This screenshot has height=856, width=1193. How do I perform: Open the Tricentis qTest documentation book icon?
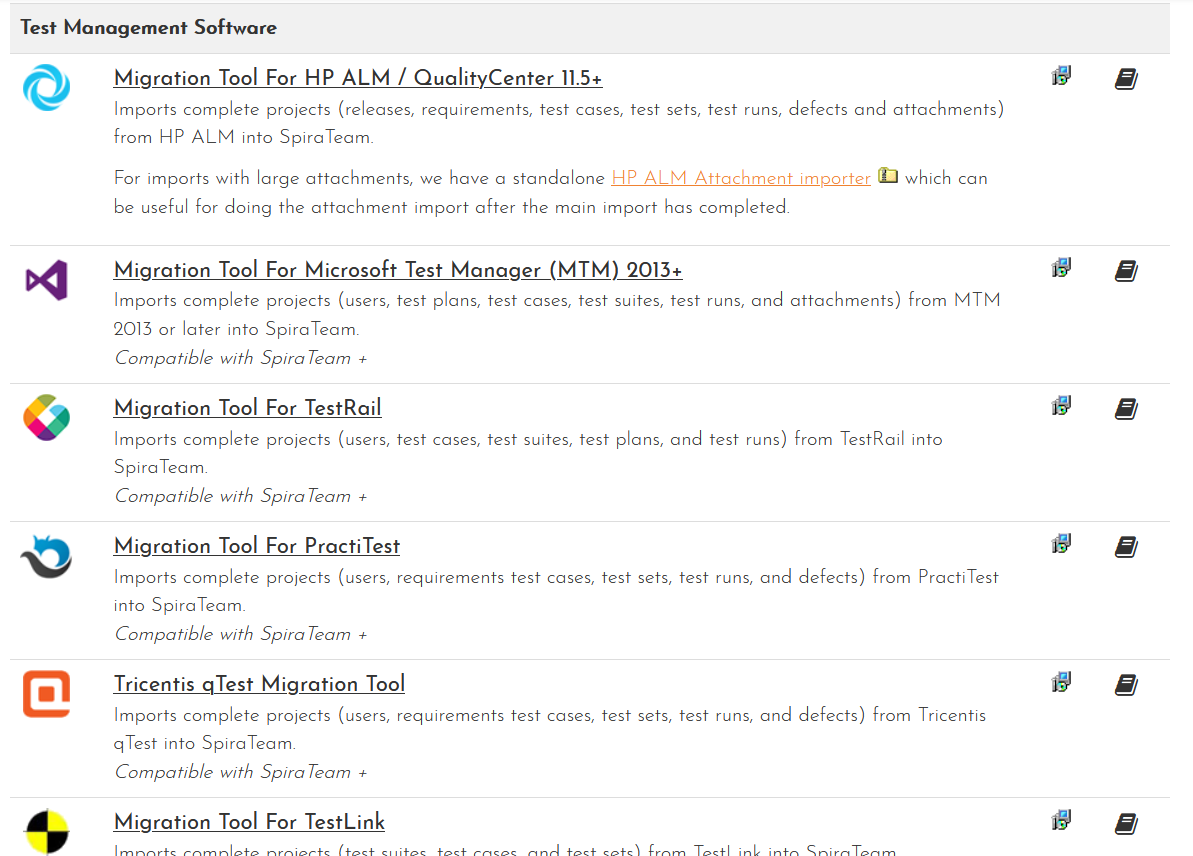tap(1126, 685)
